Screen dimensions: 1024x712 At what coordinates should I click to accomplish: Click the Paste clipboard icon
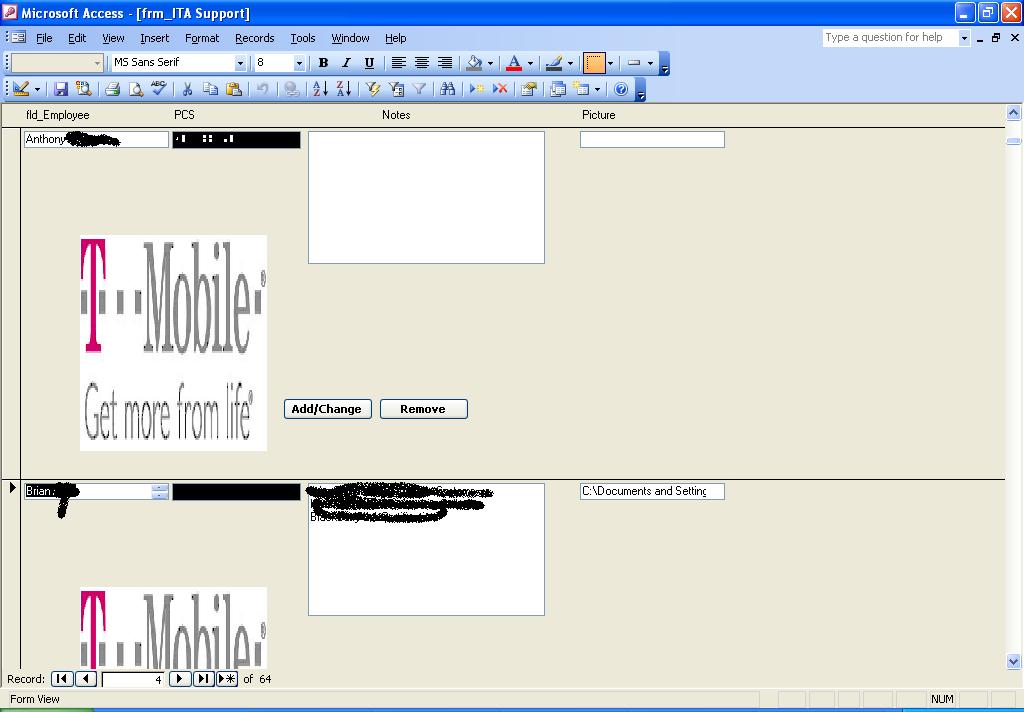pyautogui.click(x=233, y=89)
